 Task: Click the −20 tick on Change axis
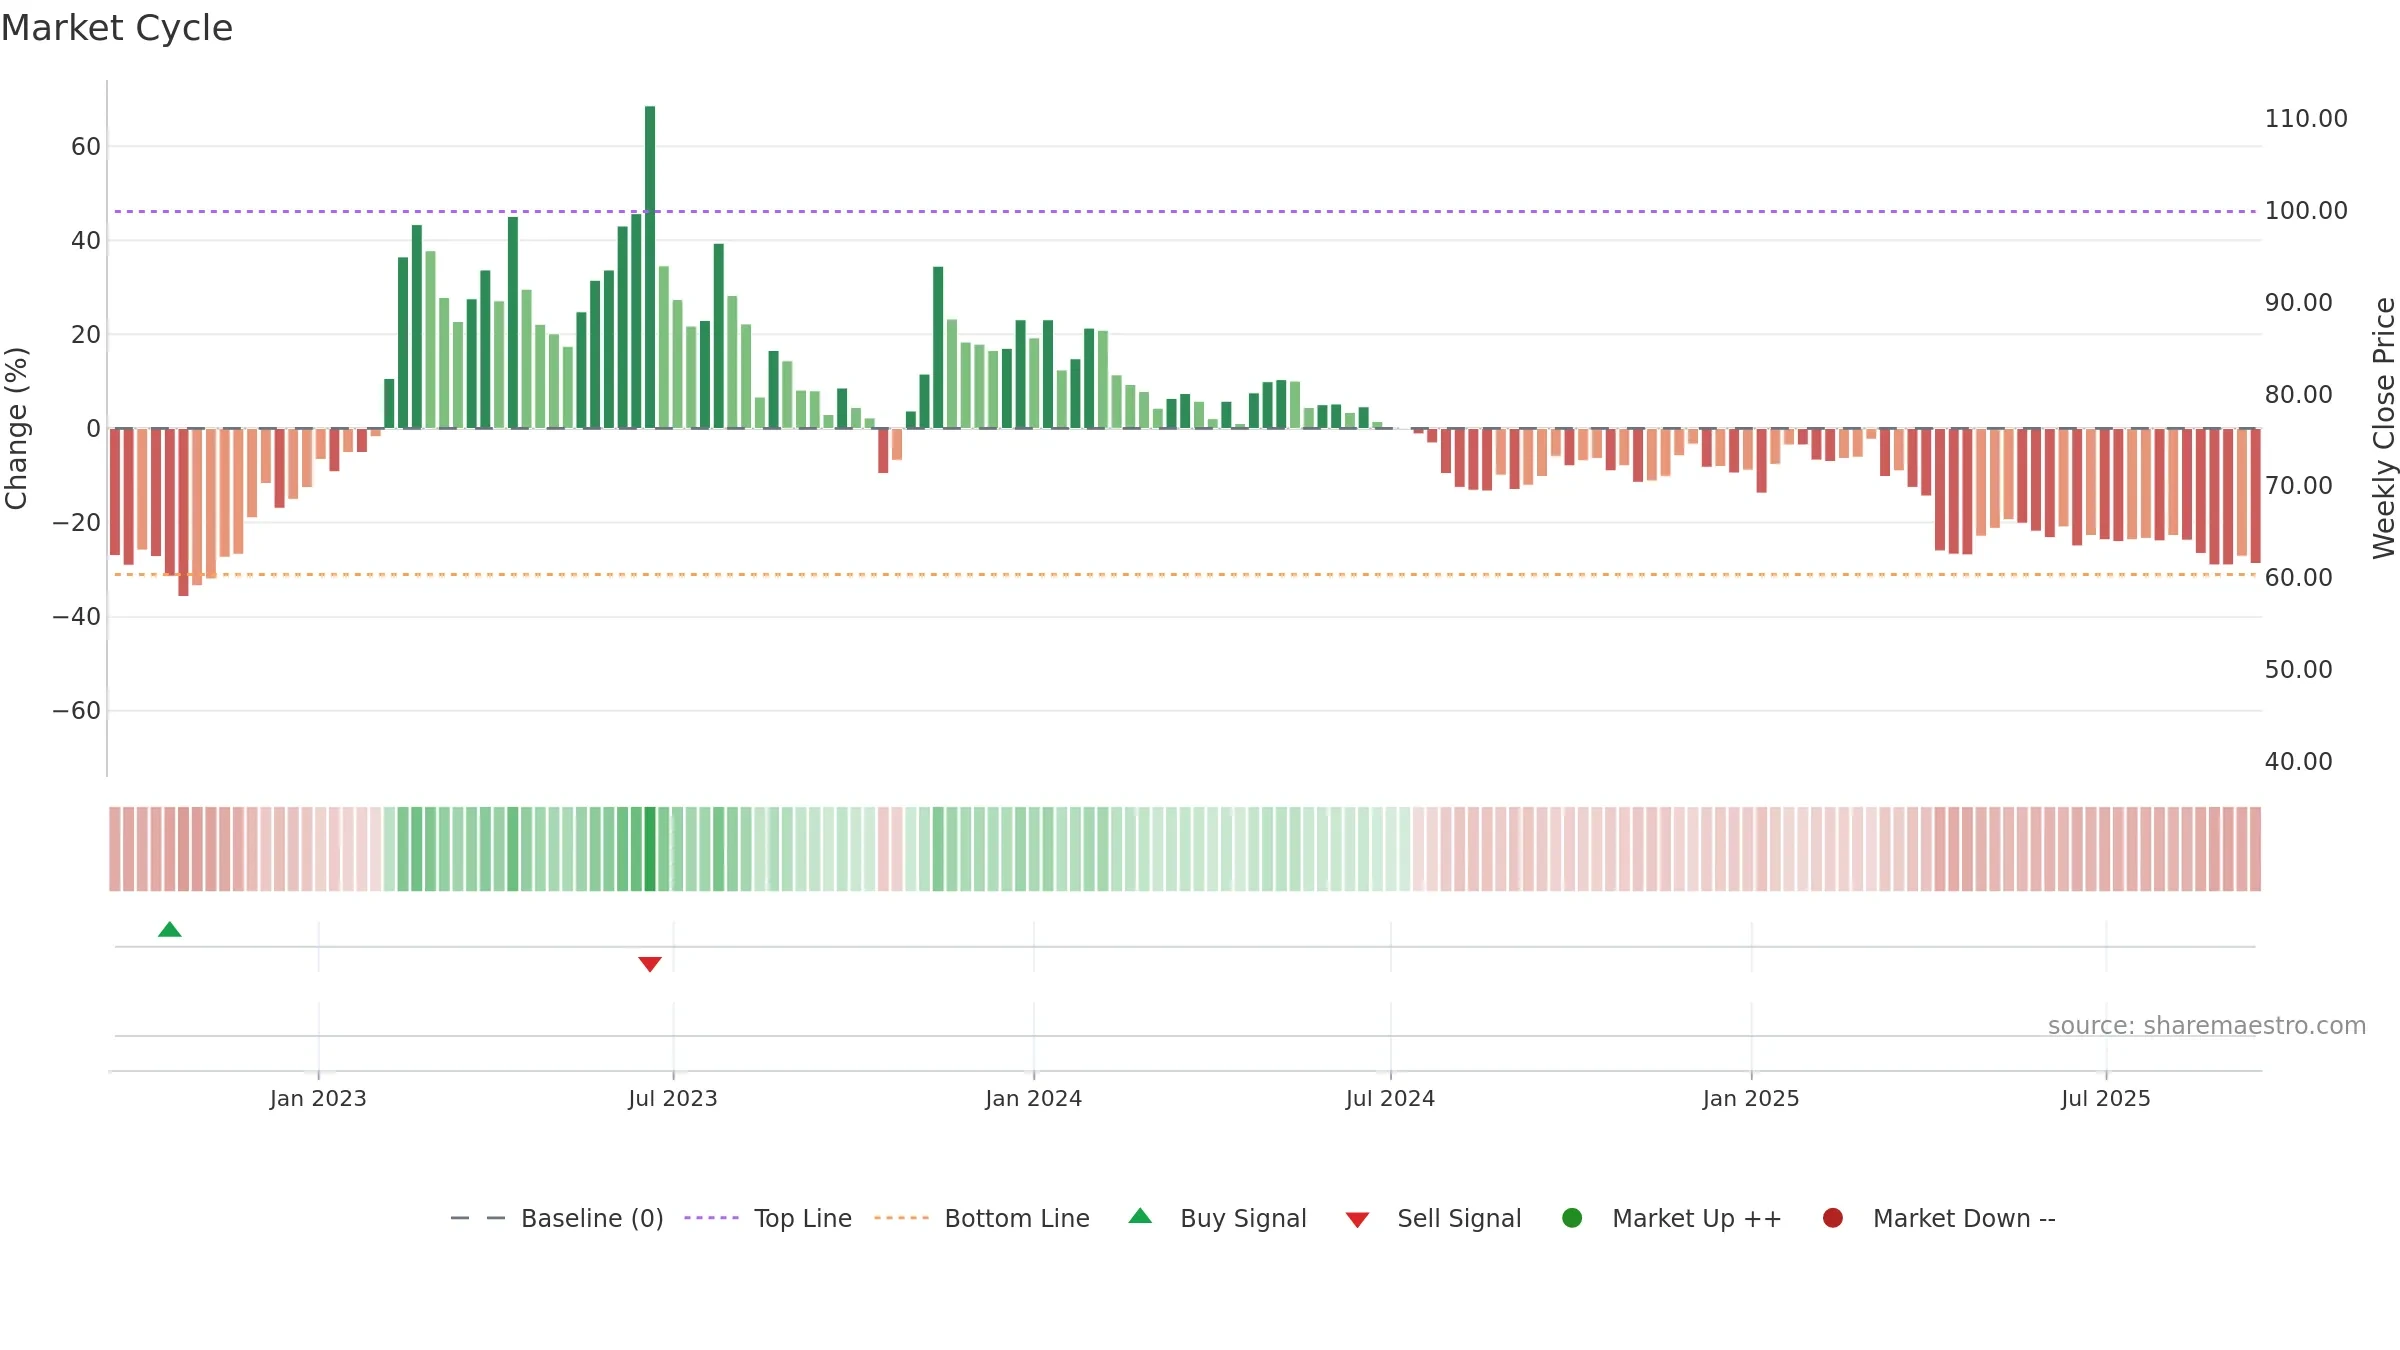point(77,523)
